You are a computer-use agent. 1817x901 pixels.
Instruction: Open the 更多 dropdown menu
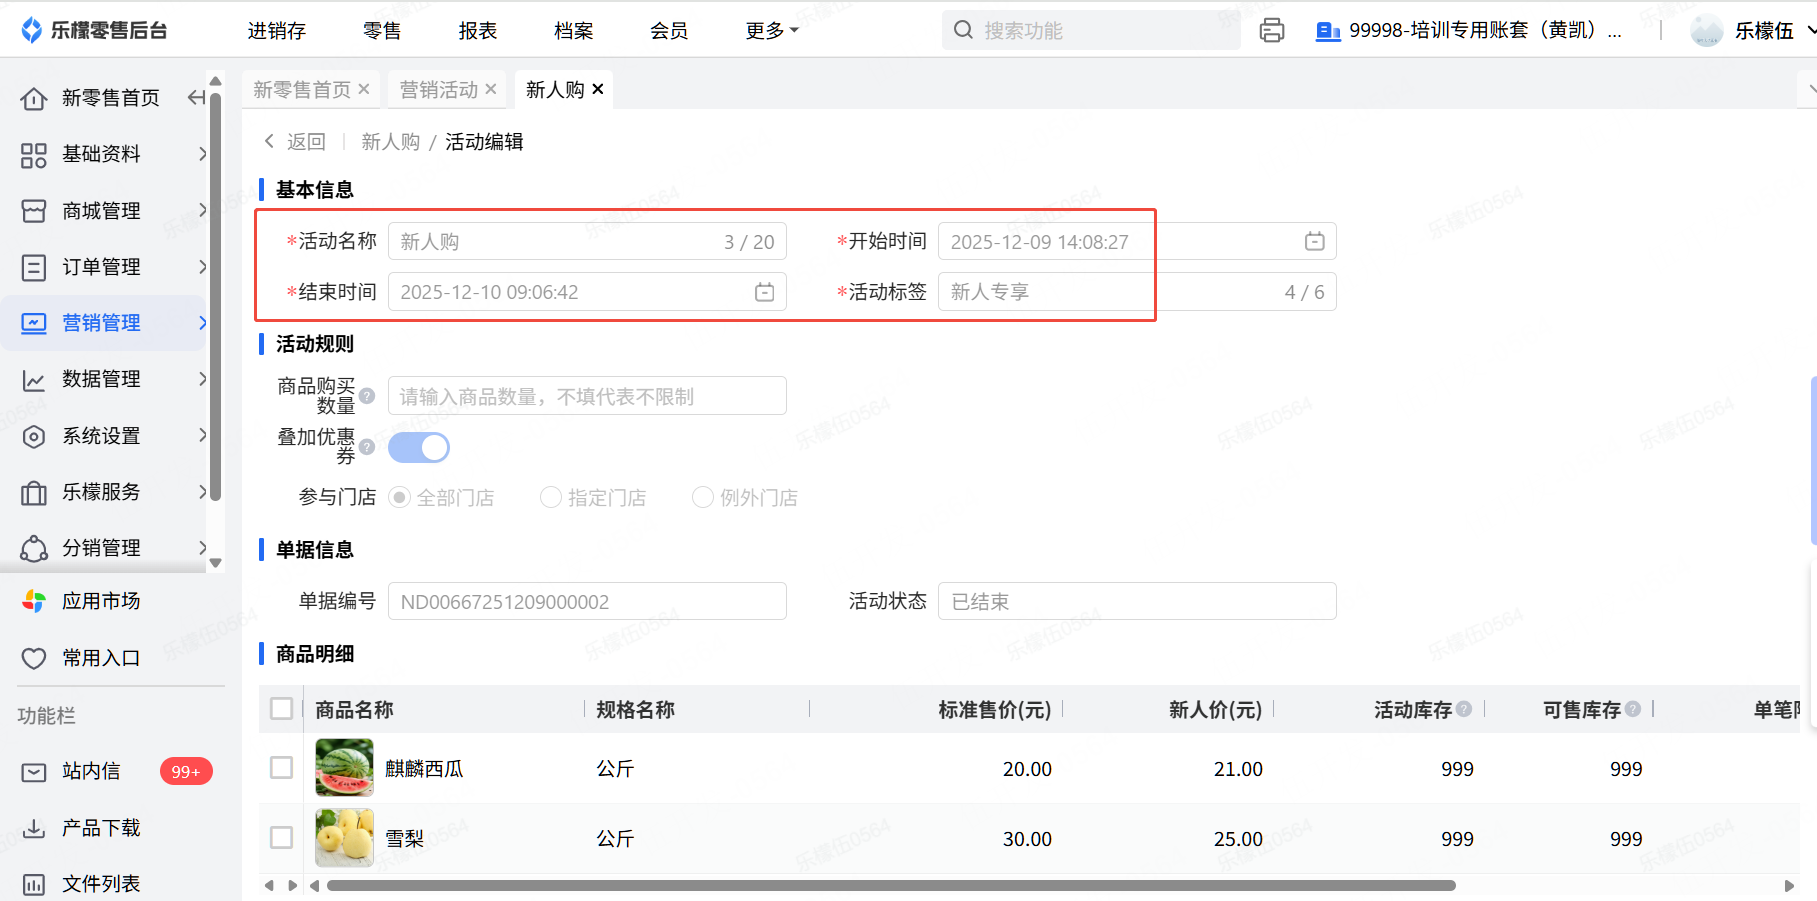[772, 31]
